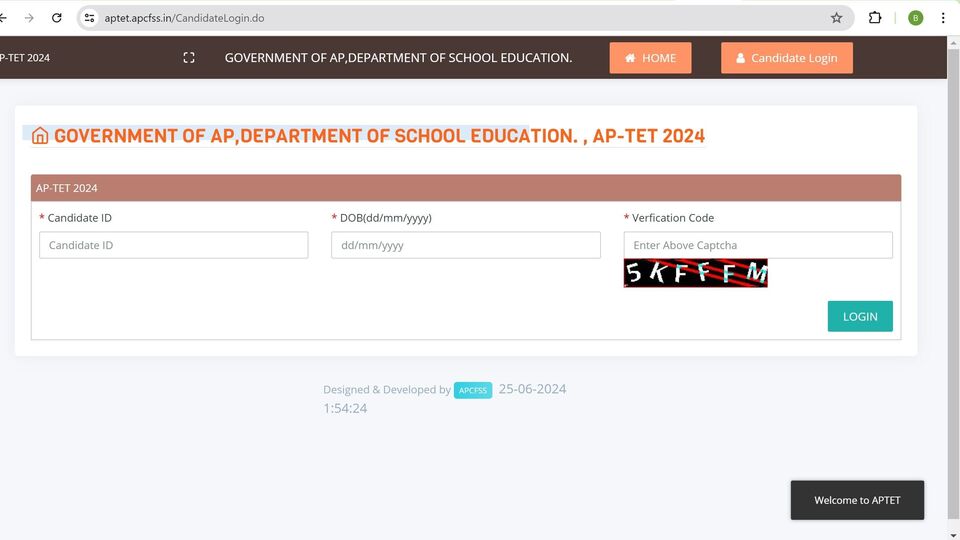Open browser extensions puzzle icon
Image resolution: width=960 pixels, height=540 pixels.
875,18
